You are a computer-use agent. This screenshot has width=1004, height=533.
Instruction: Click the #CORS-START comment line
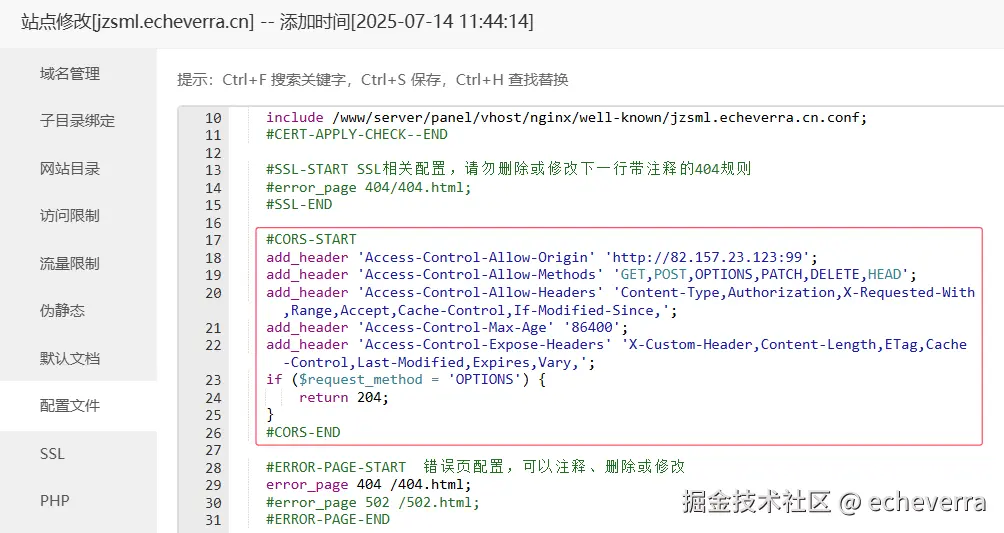311,240
